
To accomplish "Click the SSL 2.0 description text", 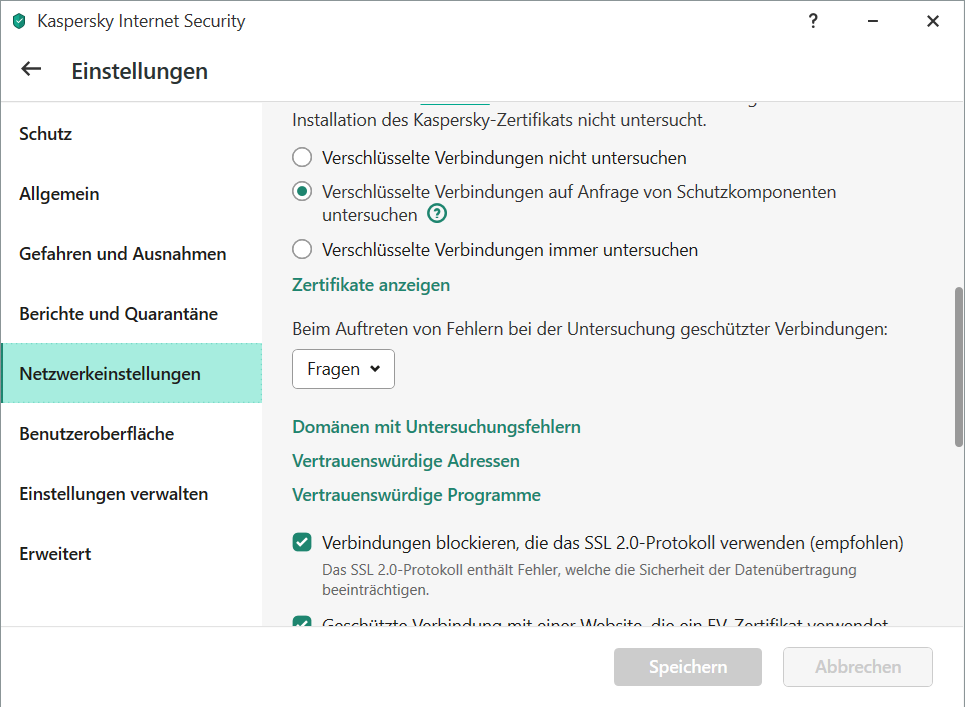I will (x=590, y=580).
